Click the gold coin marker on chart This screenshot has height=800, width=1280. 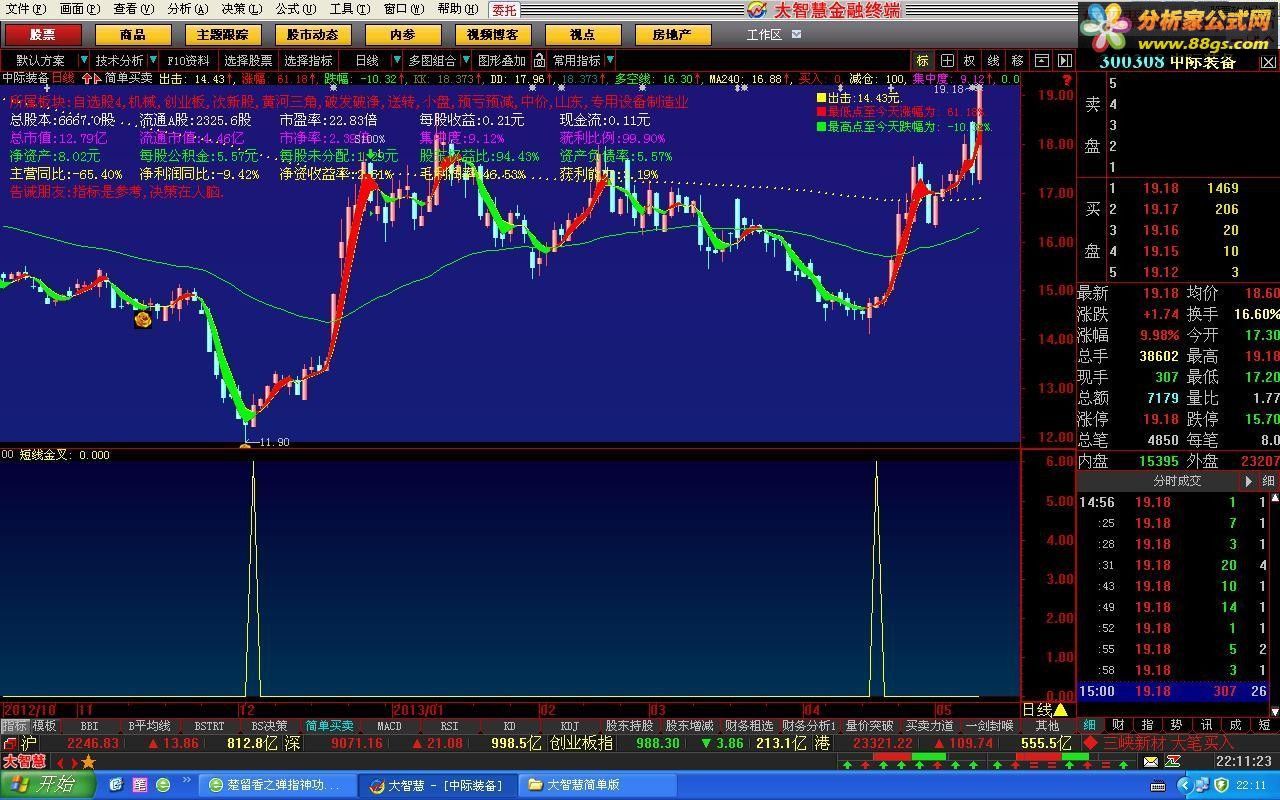click(143, 319)
